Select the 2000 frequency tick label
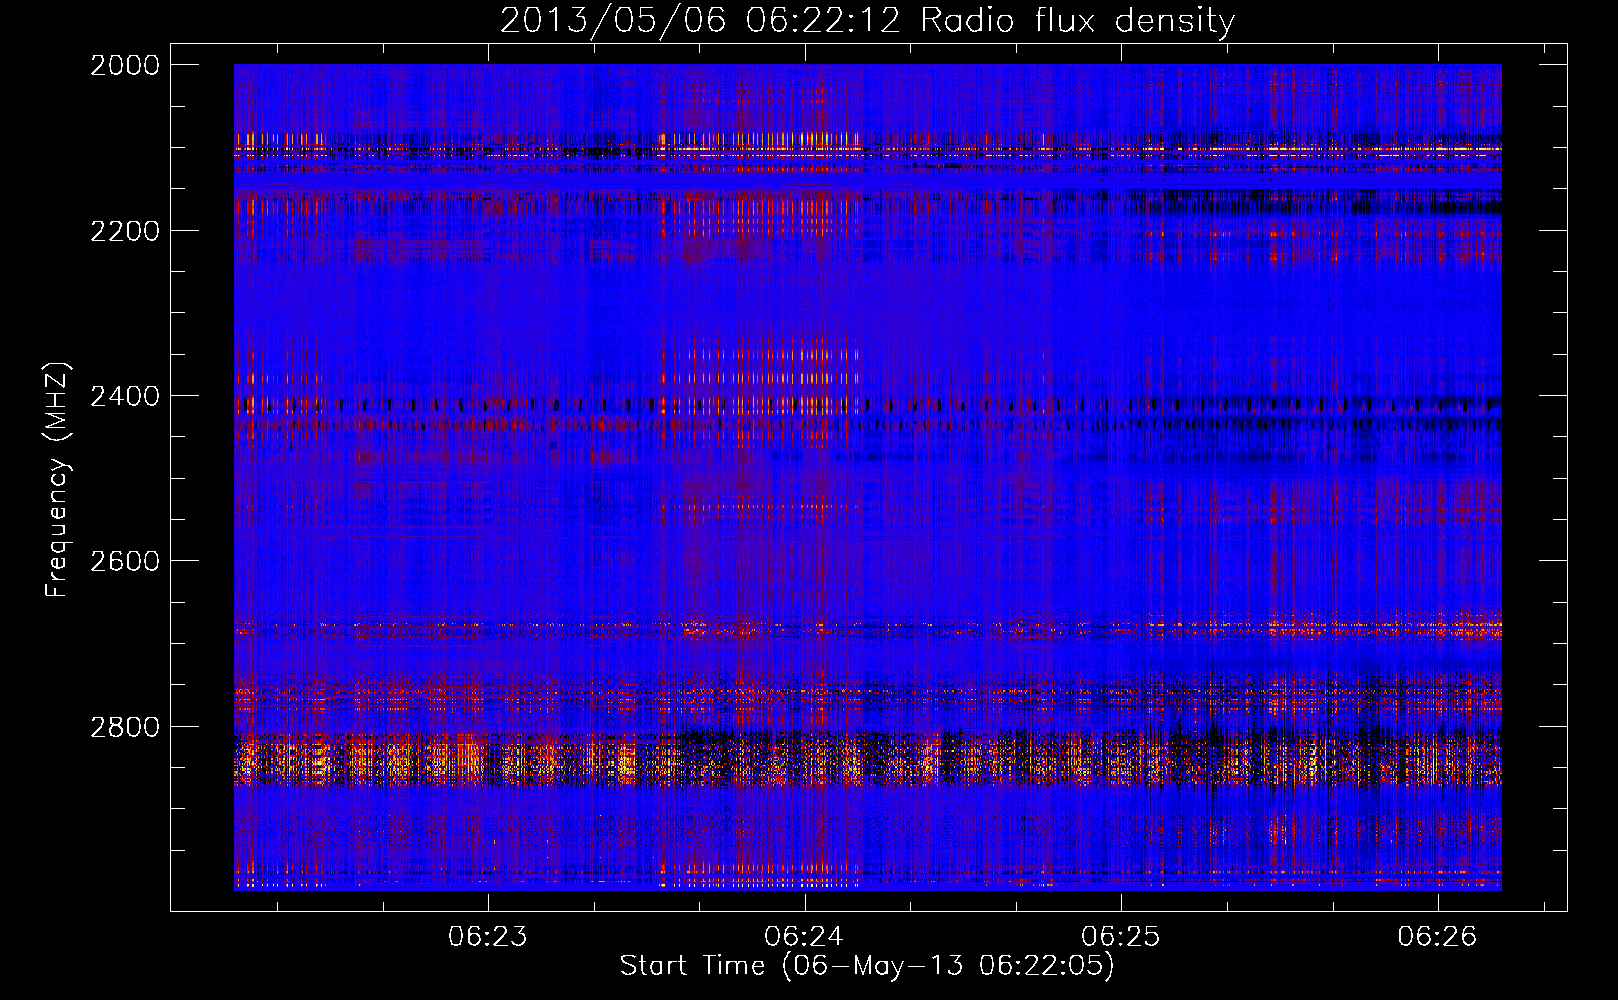This screenshot has height=1000, width=1618. pos(125,65)
